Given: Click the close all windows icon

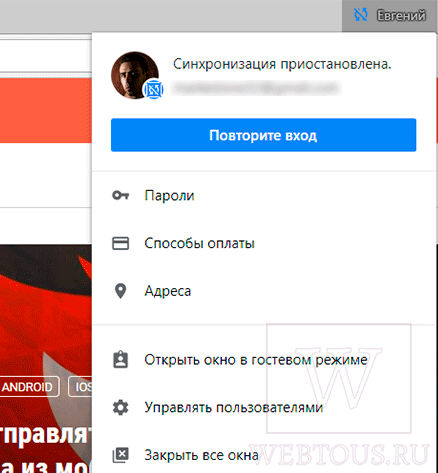Looking at the screenshot, I should pyautogui.click(x=120, y=455).
